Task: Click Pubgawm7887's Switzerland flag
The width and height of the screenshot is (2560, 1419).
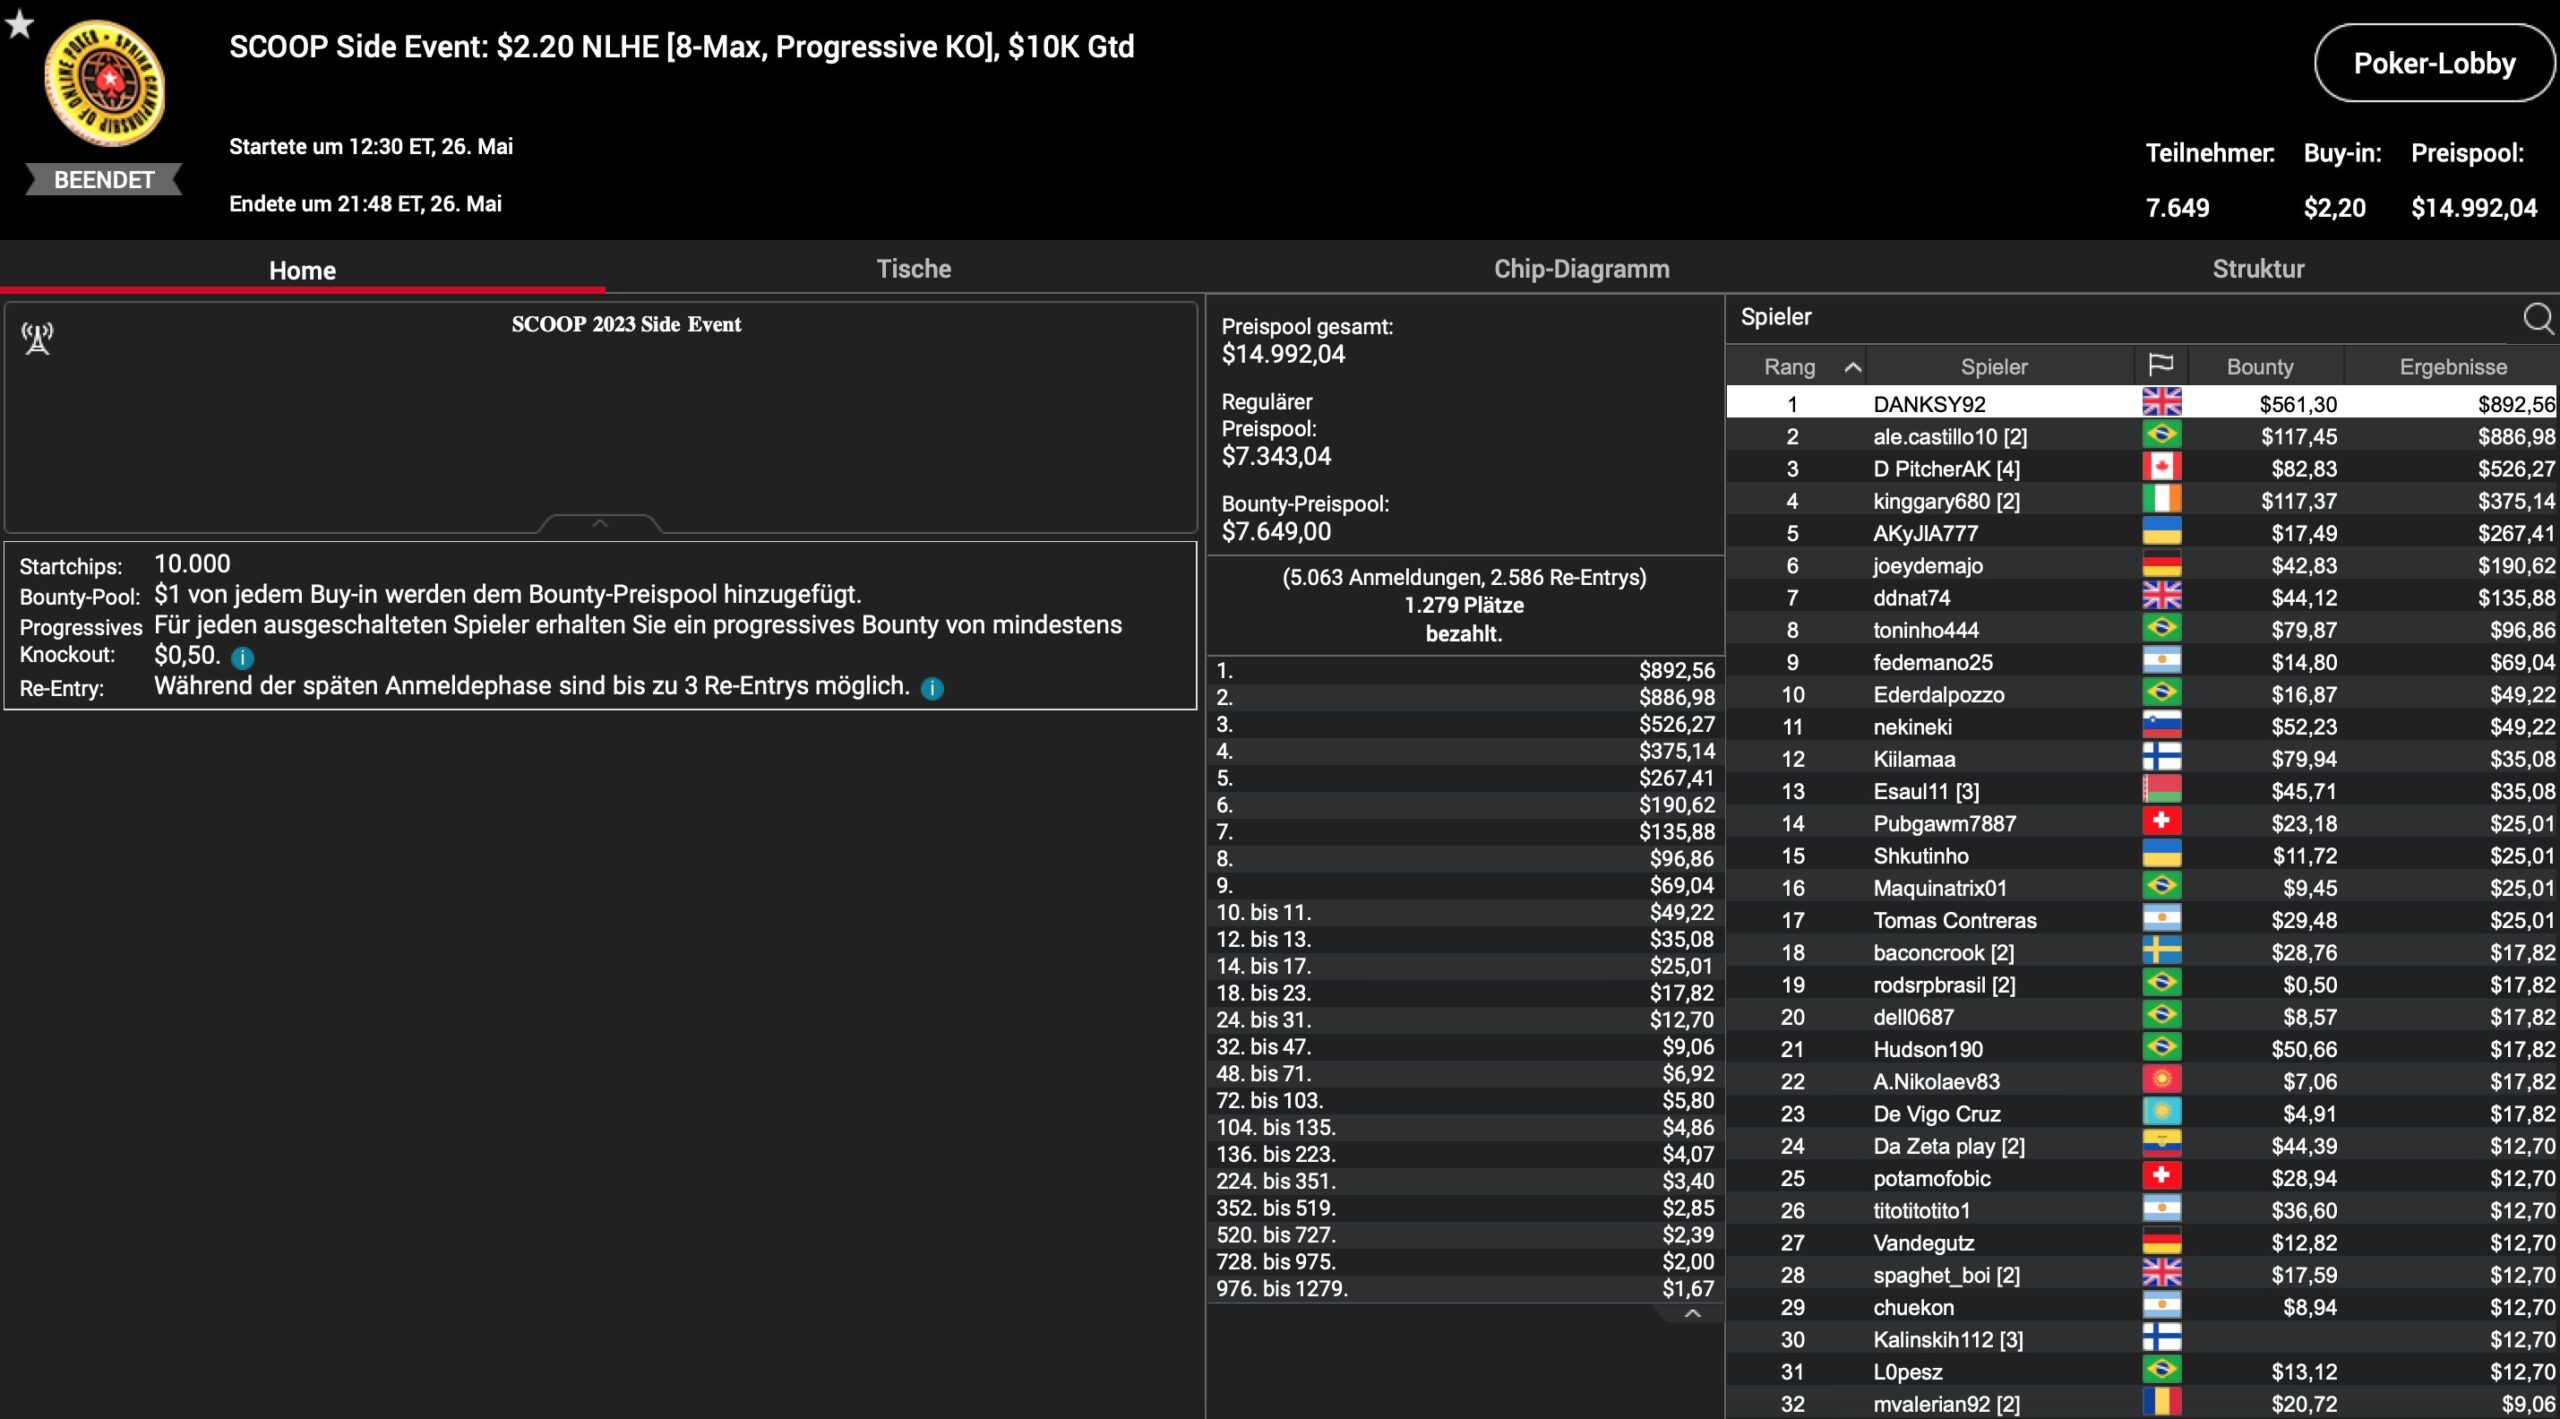Action: [x=2161, y=822]
